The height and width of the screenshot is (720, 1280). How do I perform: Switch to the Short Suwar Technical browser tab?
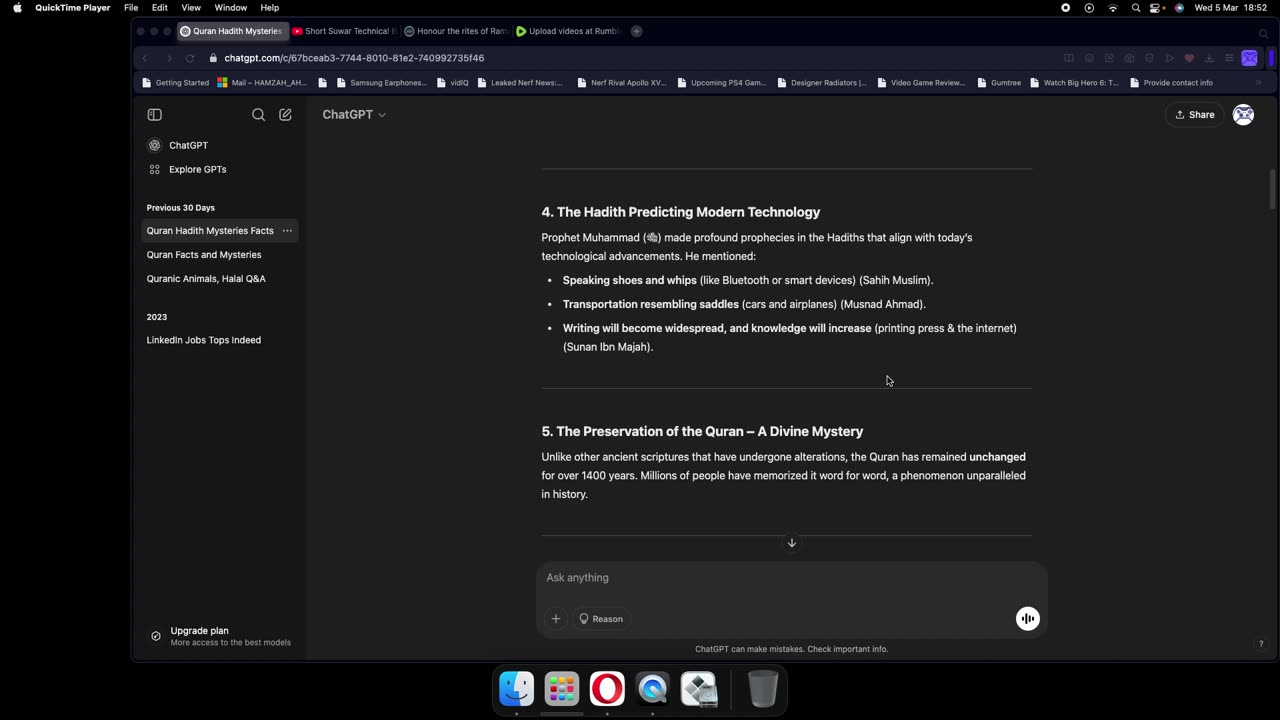[344, 31]
